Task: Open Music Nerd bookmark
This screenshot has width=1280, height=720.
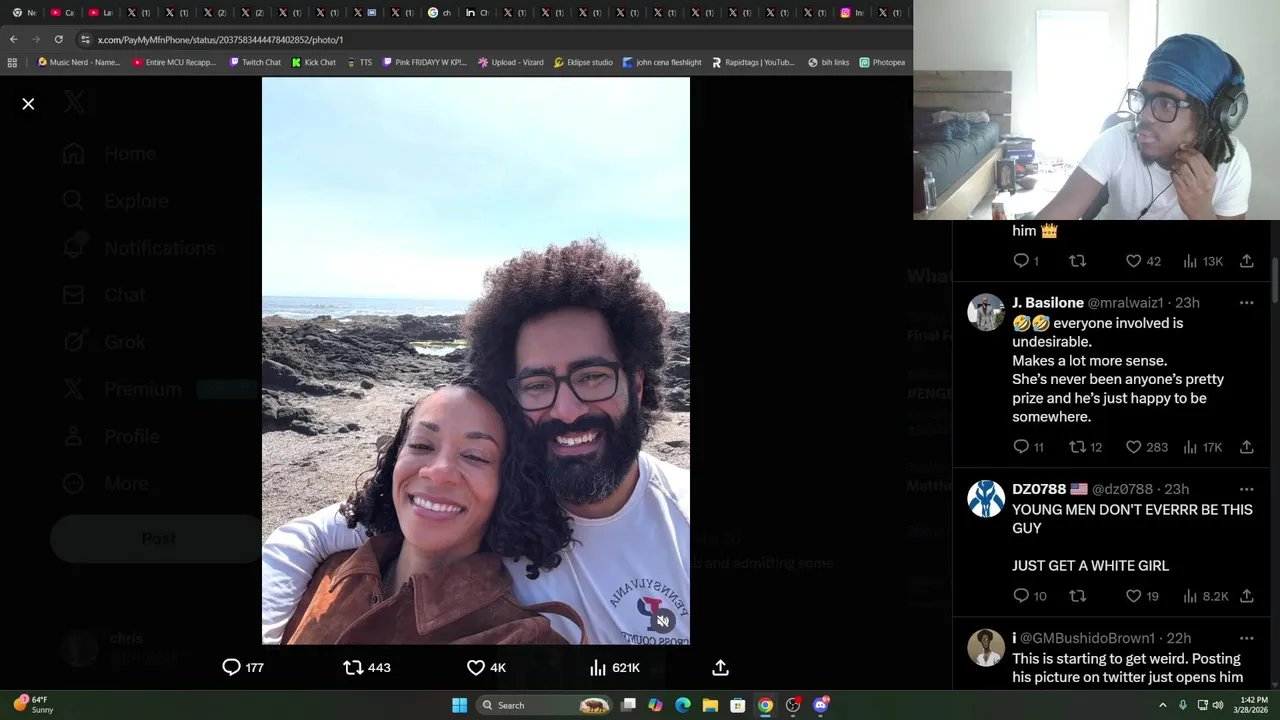Action: click(x=78, y=62)
